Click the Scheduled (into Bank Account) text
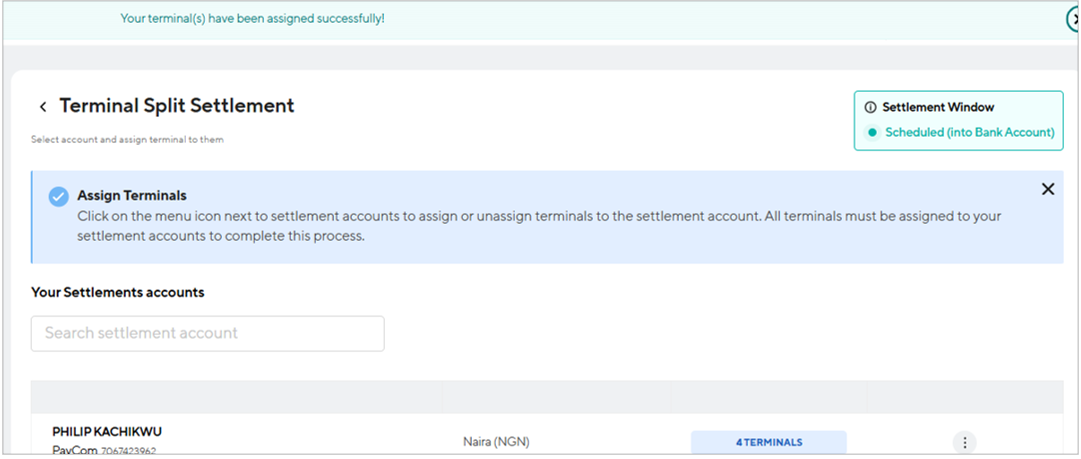This screenshot has height=459, width=1081. point(970,132)
